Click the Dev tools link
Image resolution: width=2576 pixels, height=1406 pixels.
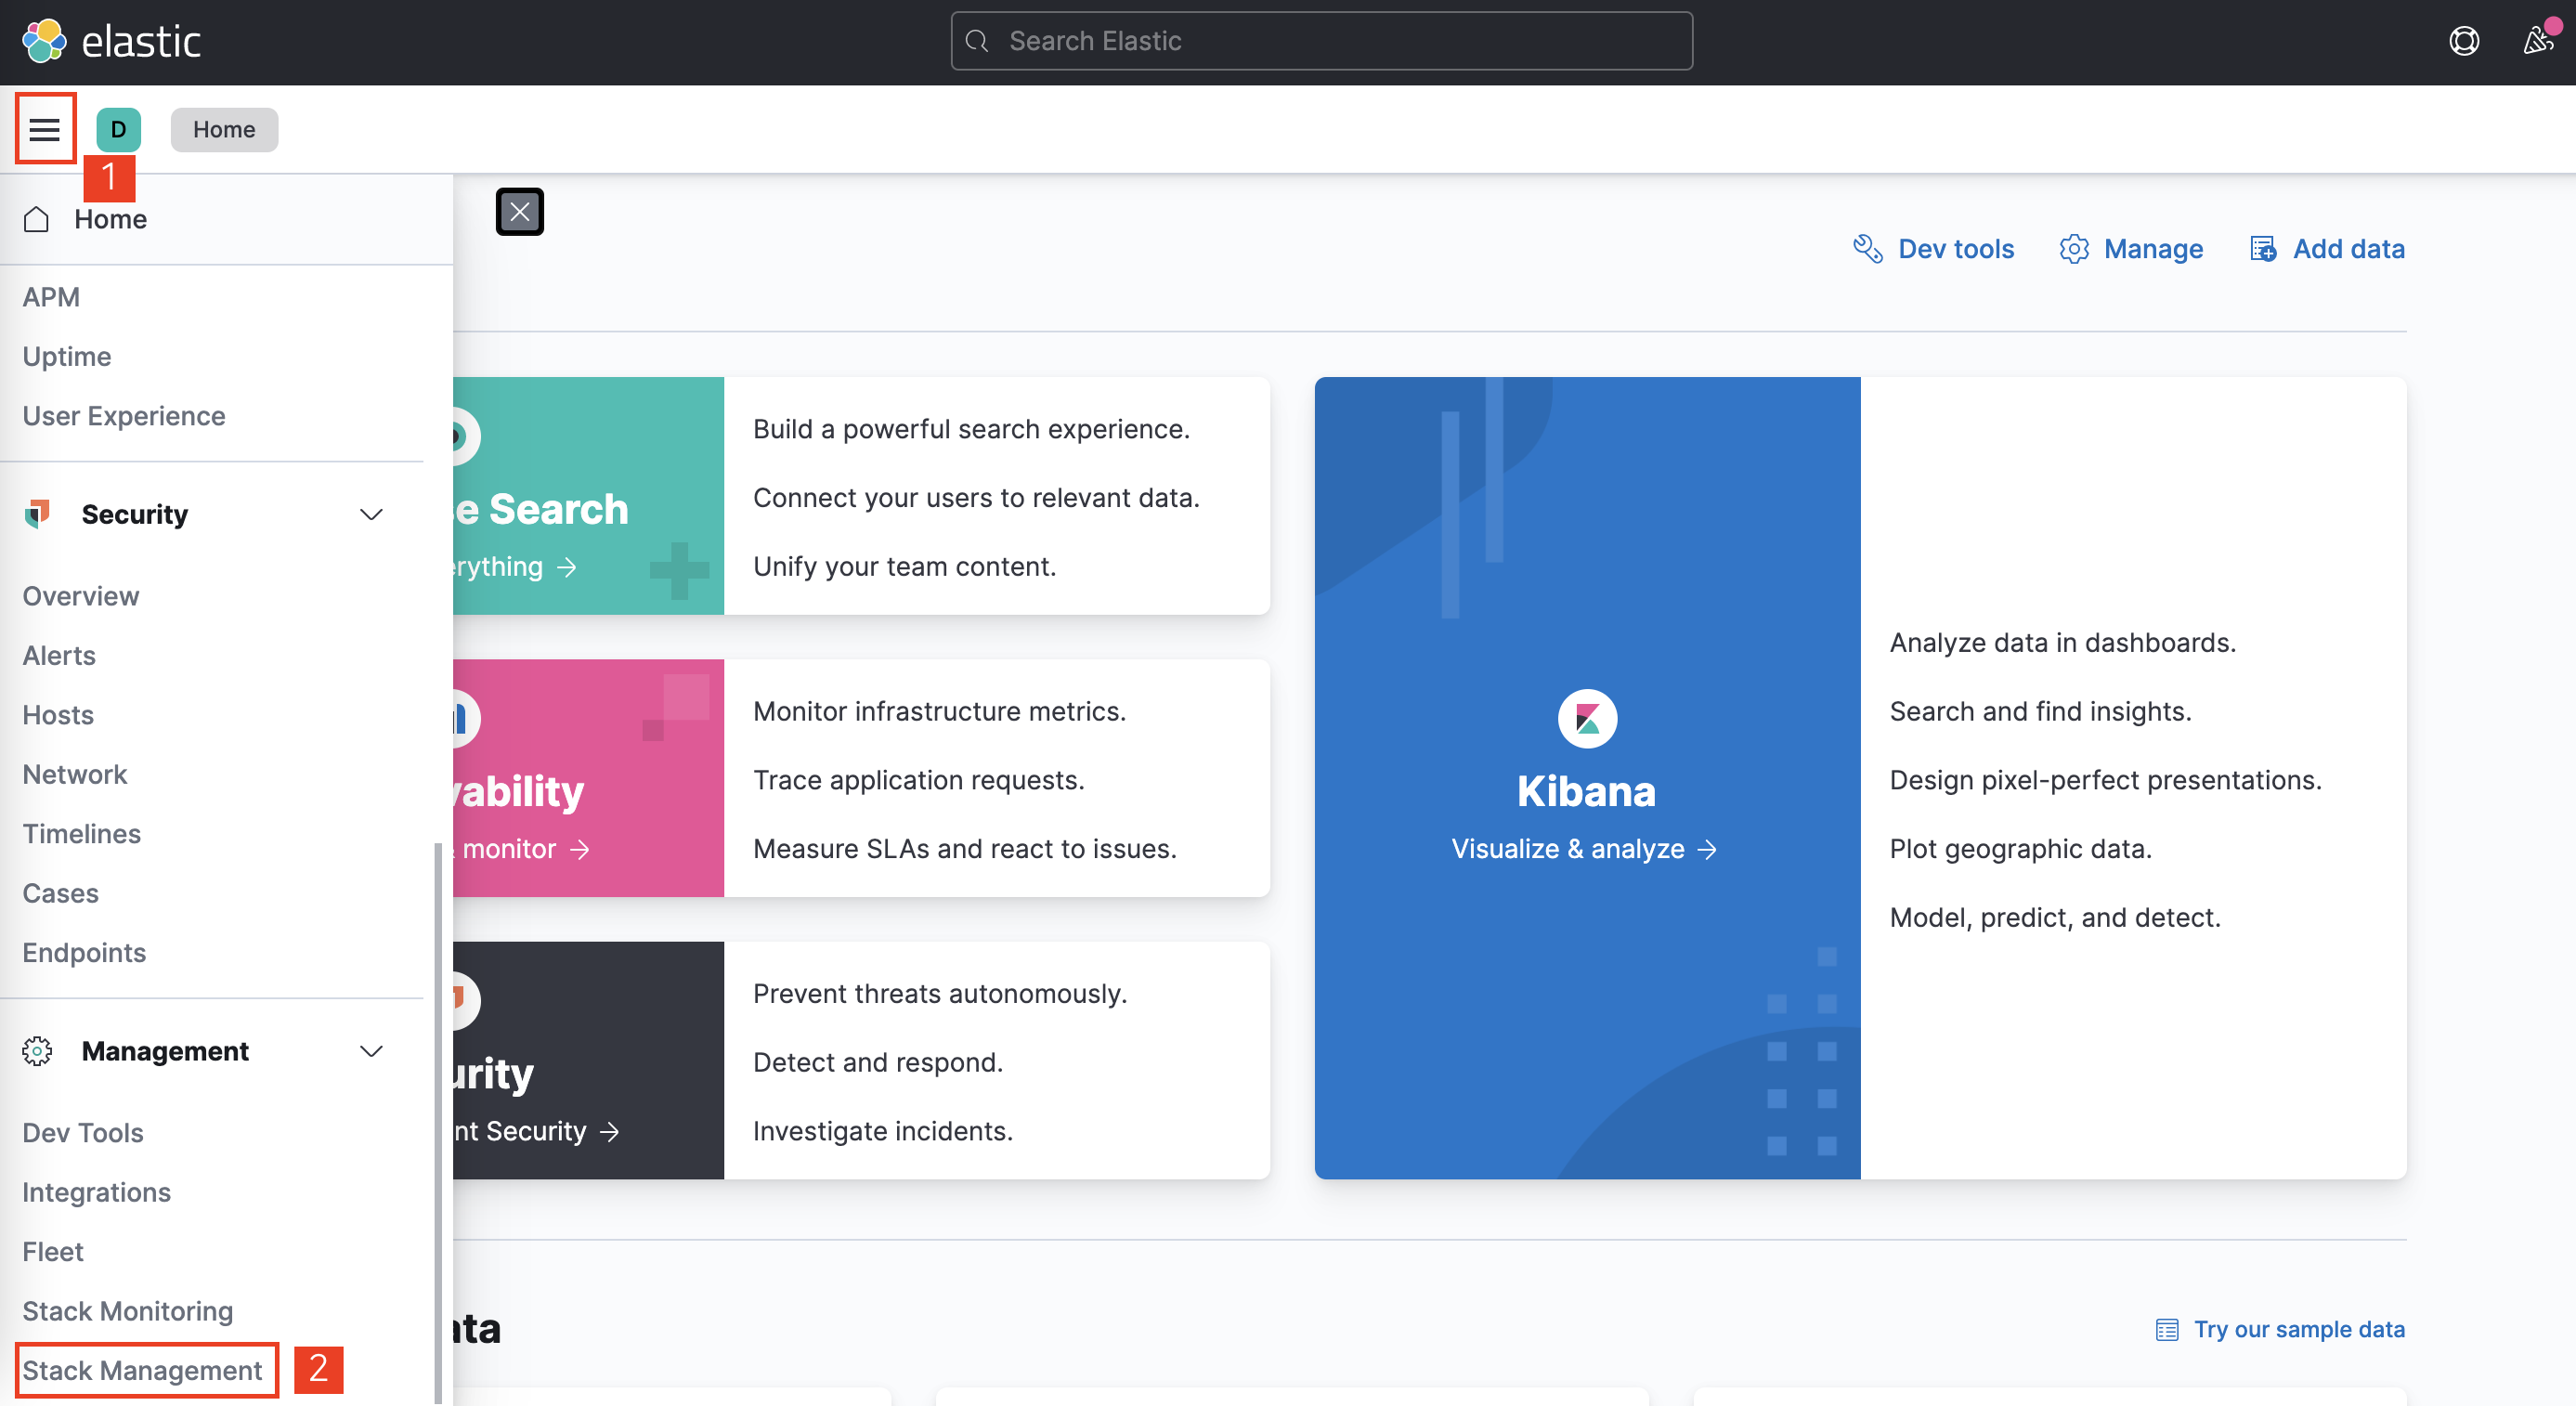[1955, 249]
